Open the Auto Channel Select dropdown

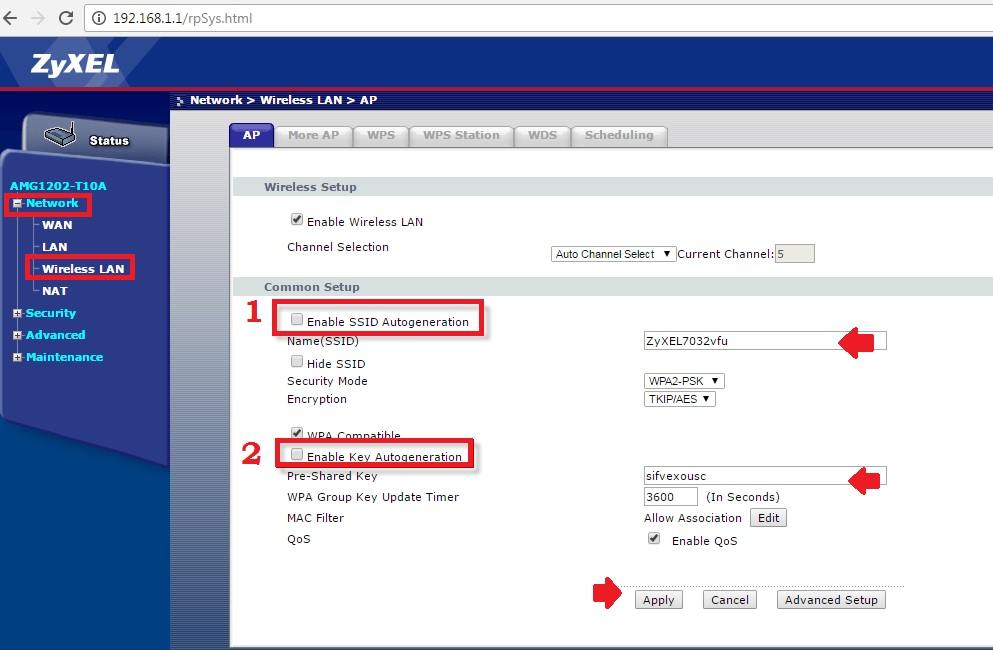(x=614, y=254)
